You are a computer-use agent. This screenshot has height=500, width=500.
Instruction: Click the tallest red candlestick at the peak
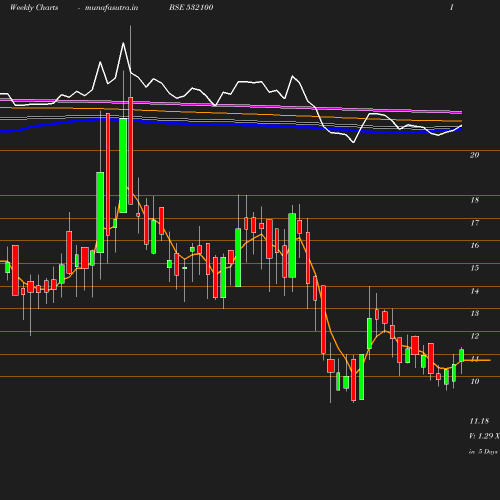click(x=131, y=151)
